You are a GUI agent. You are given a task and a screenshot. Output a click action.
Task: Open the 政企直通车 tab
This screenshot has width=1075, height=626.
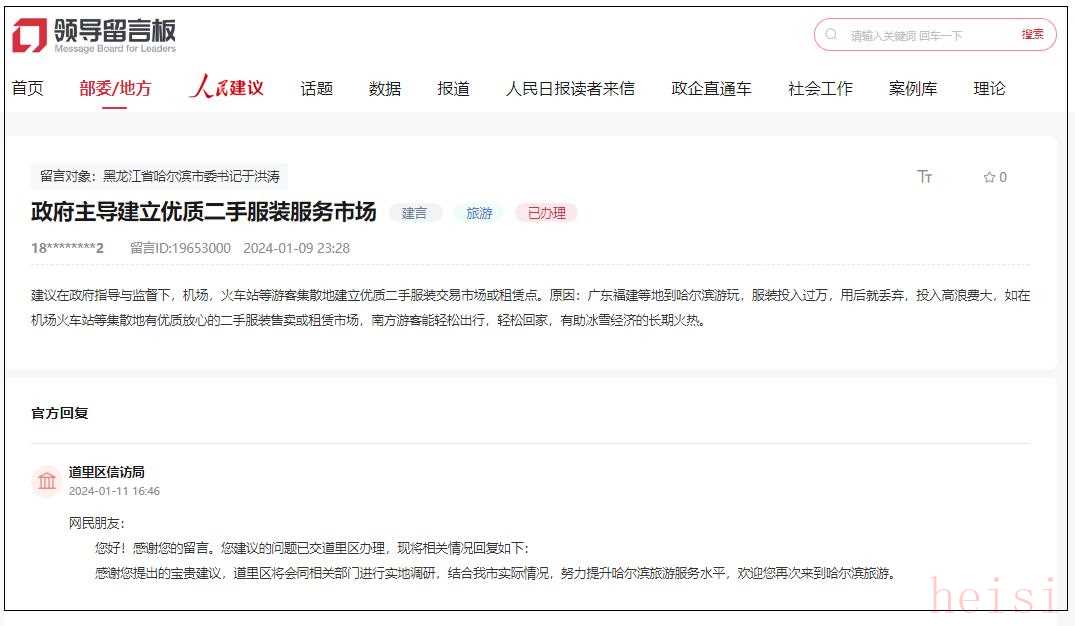711,88
